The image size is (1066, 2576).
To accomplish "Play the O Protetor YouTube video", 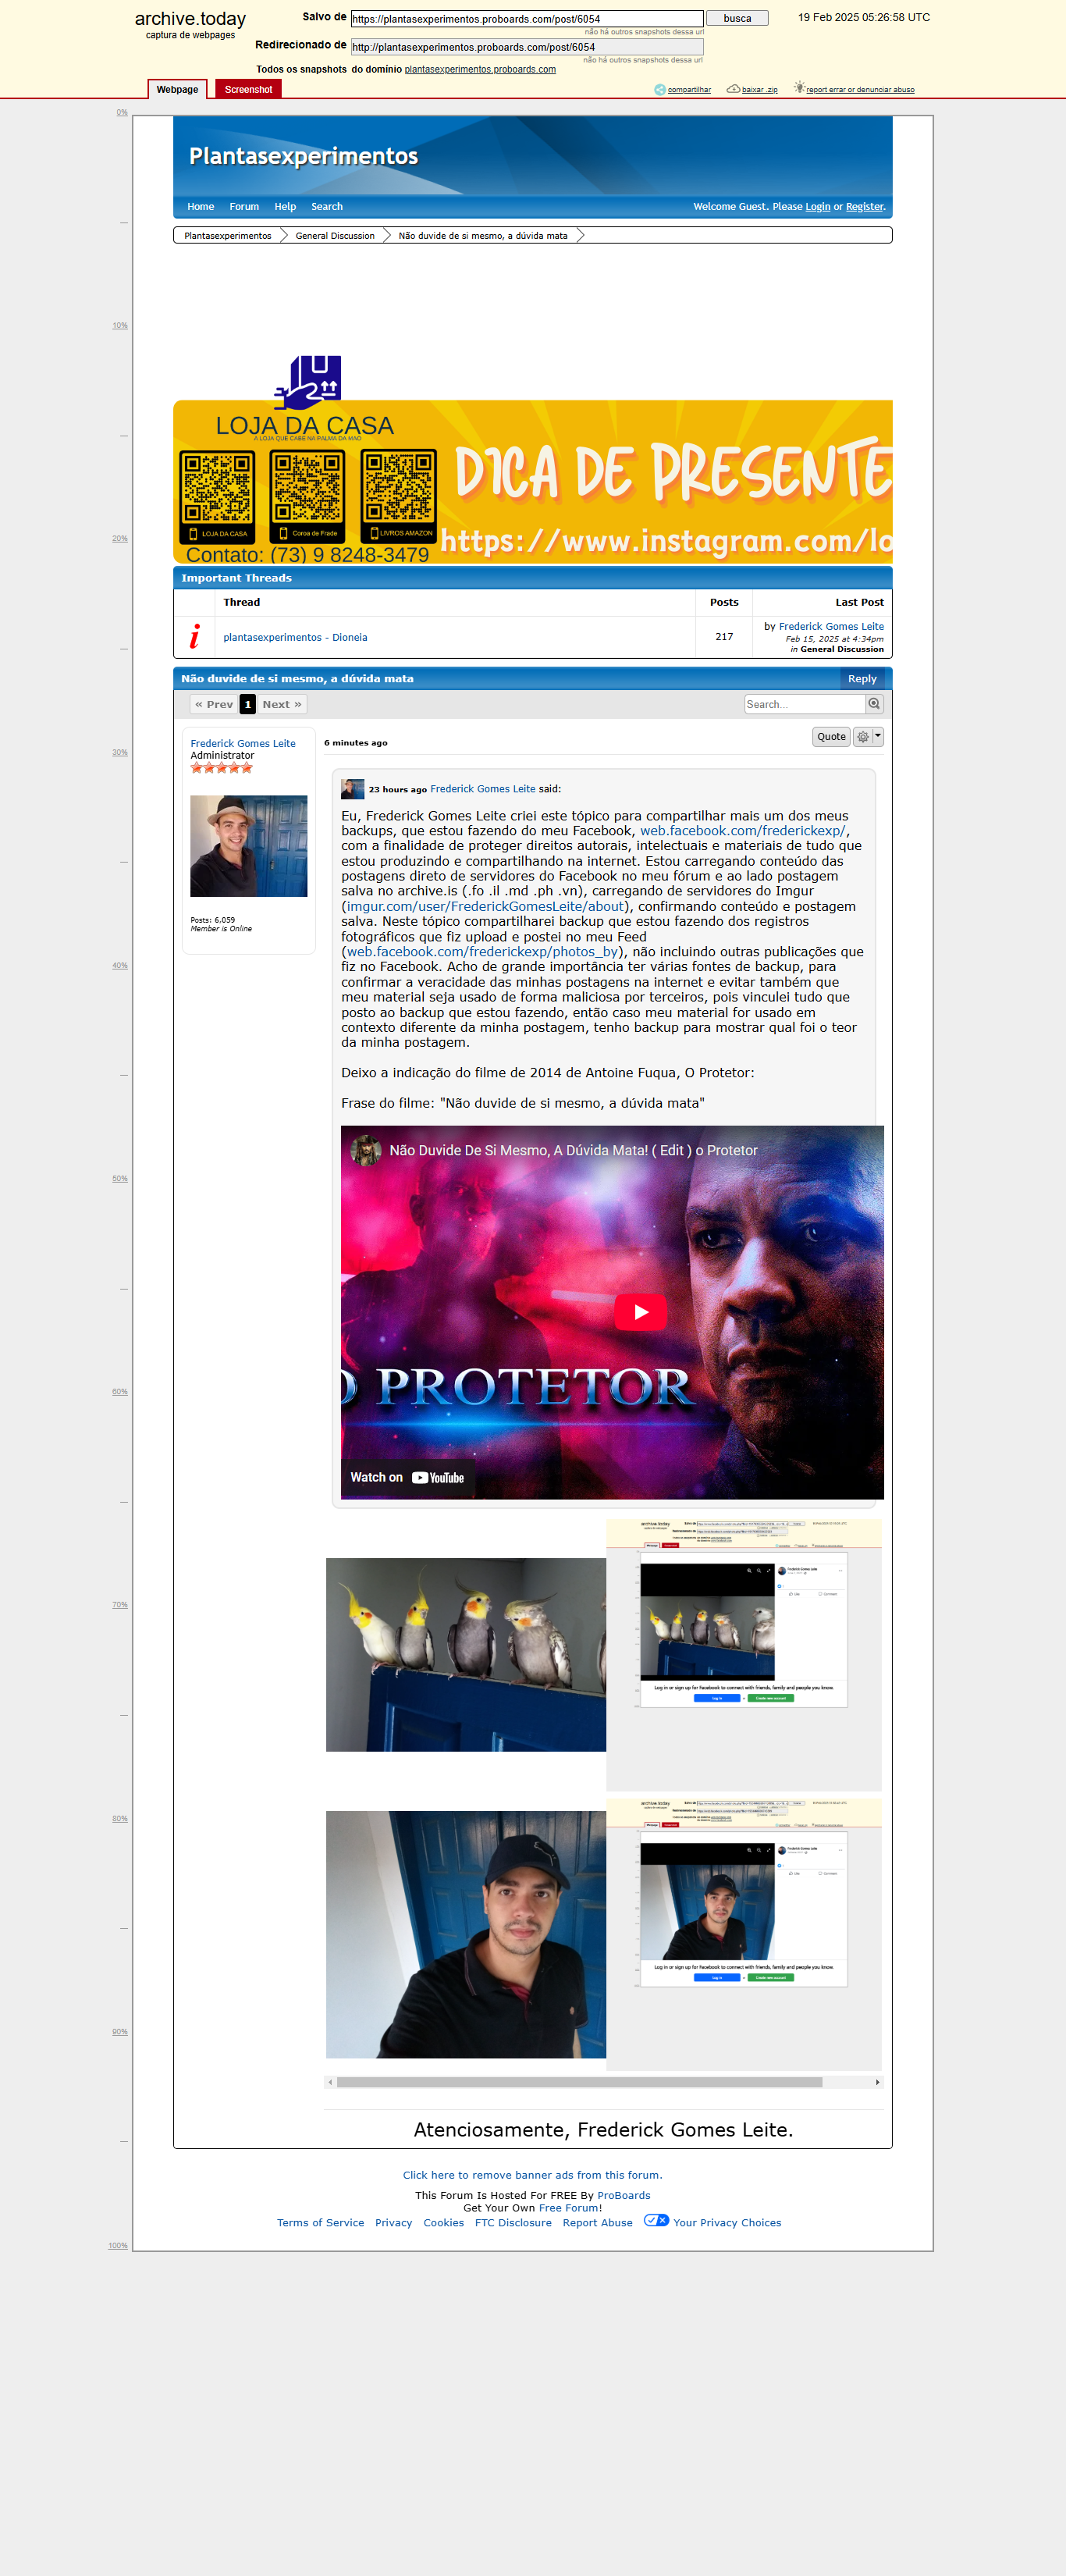I will pyautogui.click(x=640, y=1312).
